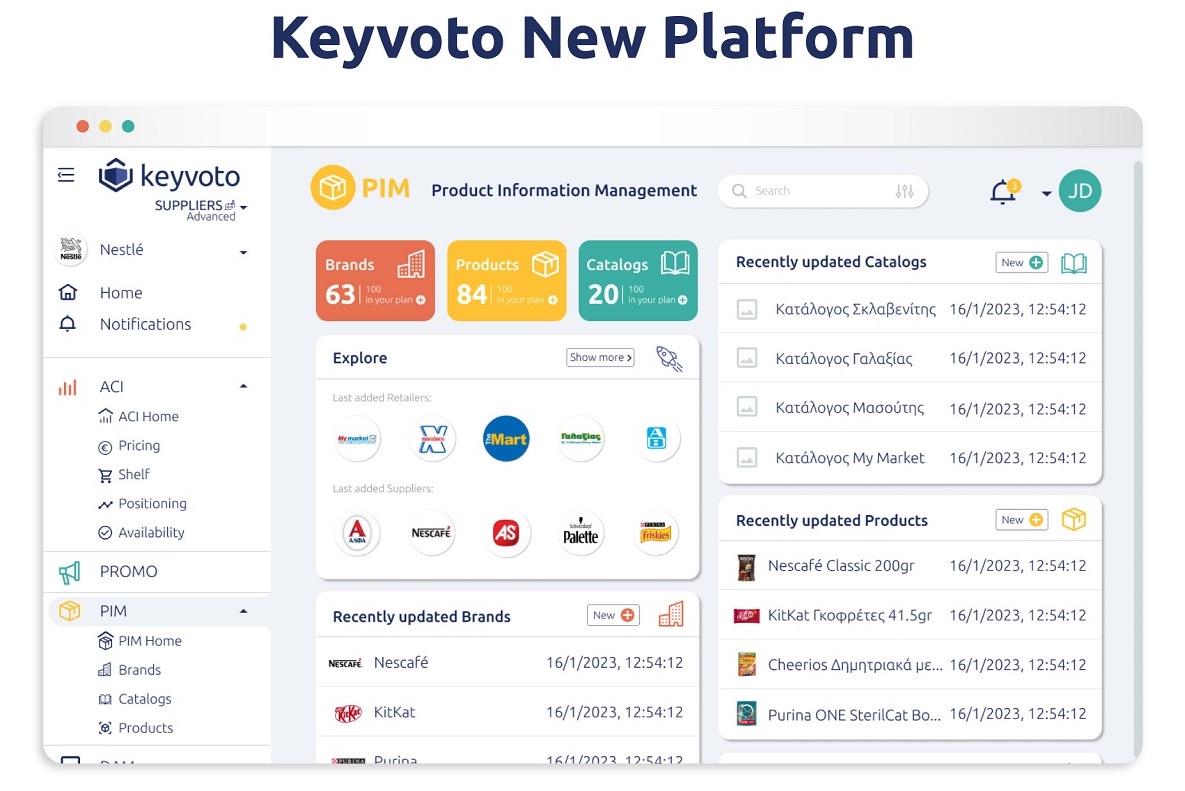Select the Friskies supplier logo

[656, 533]
